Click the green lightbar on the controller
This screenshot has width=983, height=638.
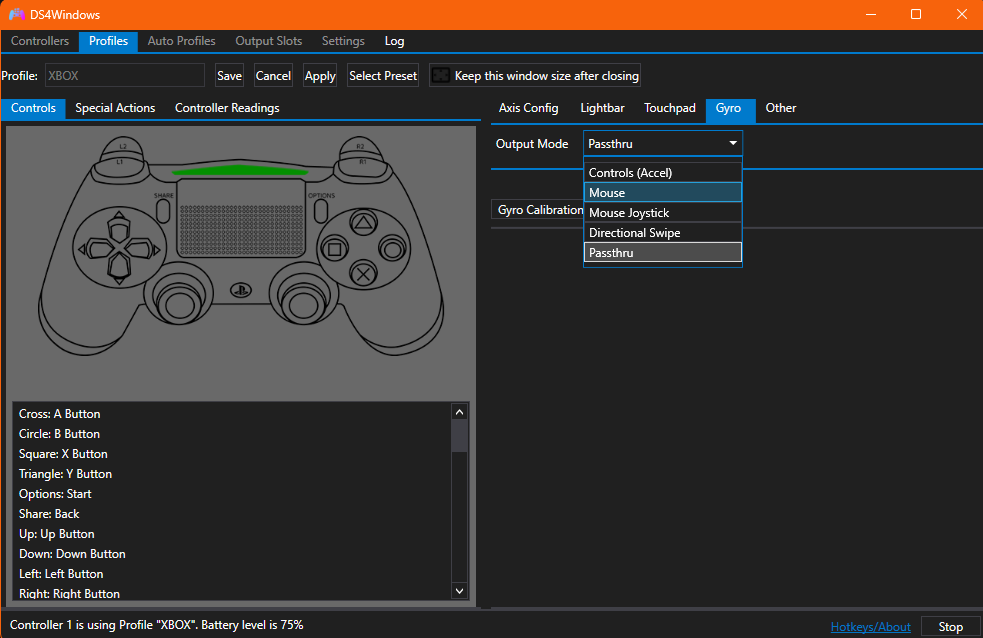tap(240, 171)
